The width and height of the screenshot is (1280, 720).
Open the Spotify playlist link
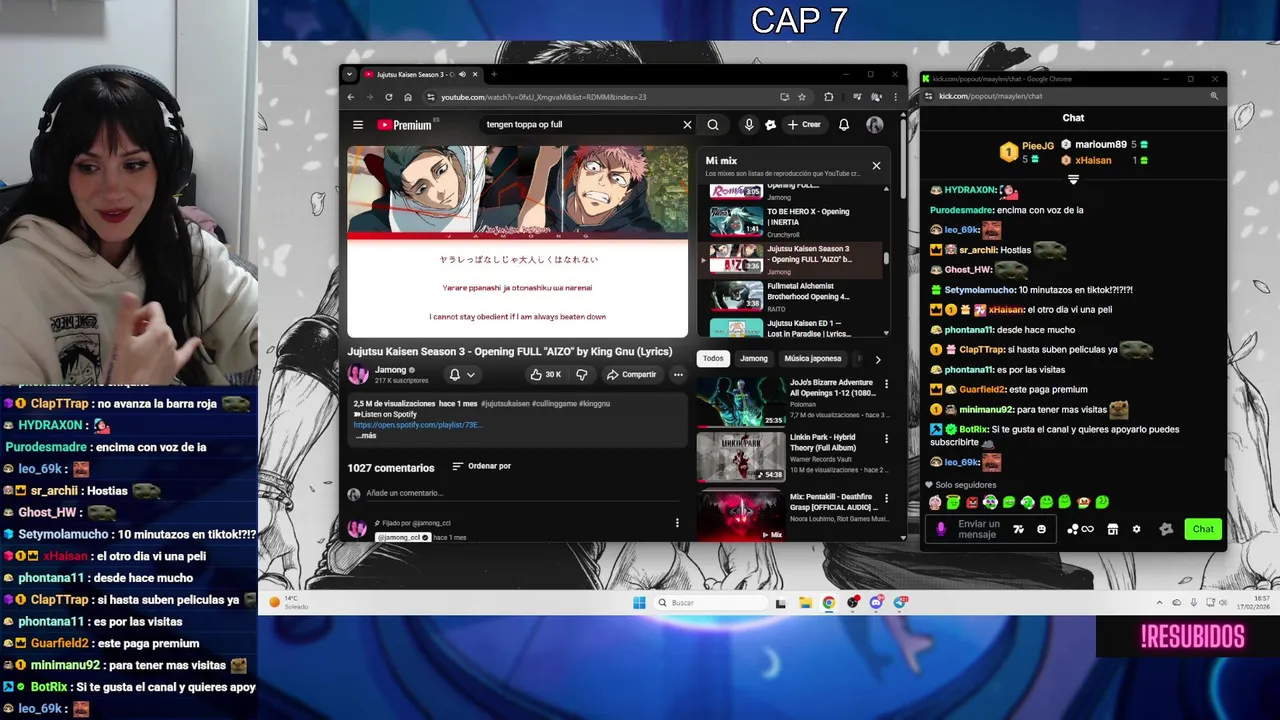click(x=418, y=425)
